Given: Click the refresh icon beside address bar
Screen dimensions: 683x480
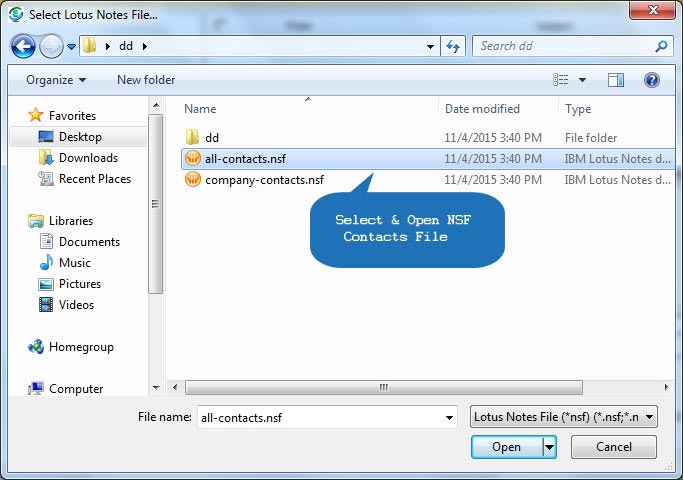Looking at the screenshot, I should (453, 46).
